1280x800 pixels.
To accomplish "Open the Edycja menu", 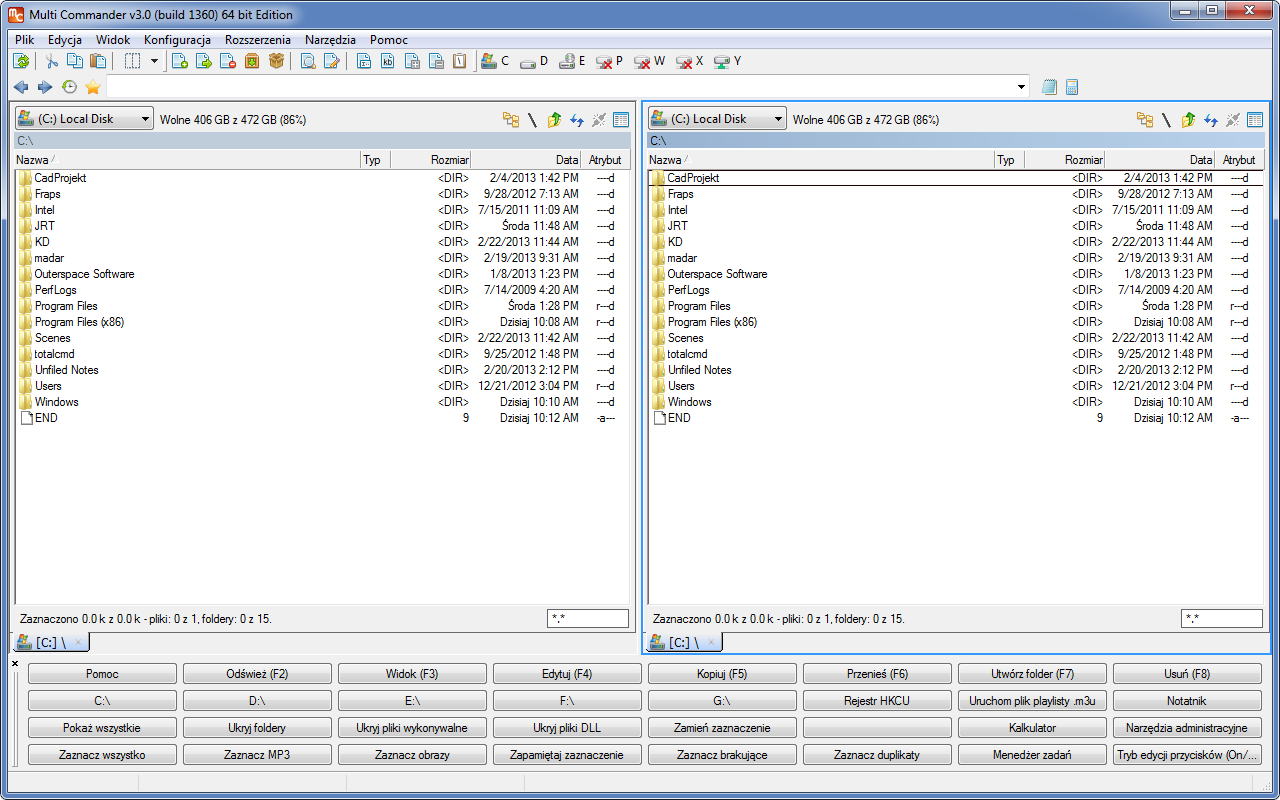I will (x=65, y=40).
